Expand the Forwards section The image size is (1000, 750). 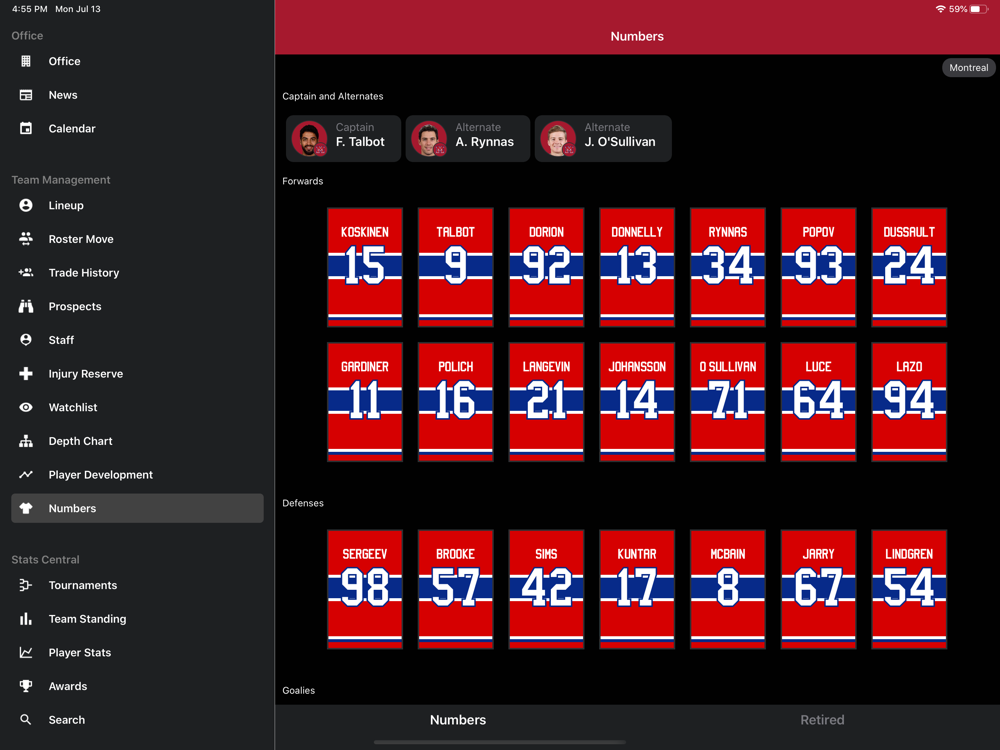tap(303, 181)
